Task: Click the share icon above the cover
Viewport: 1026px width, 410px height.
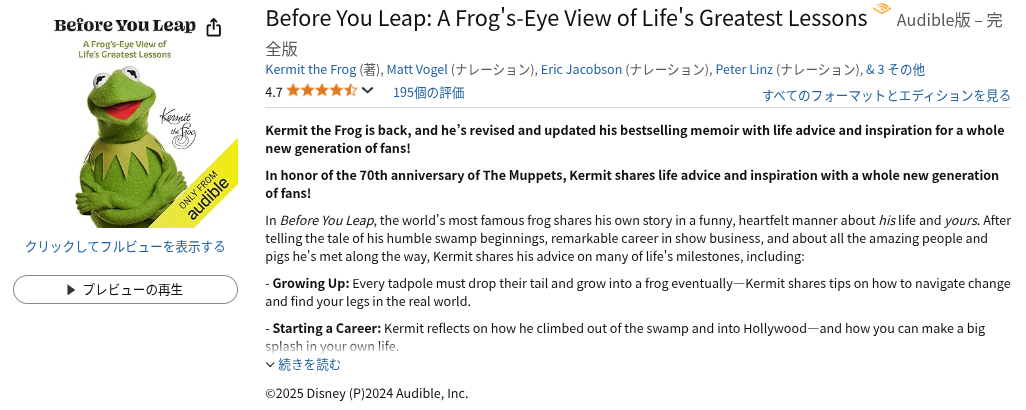Action: [214, 27]
